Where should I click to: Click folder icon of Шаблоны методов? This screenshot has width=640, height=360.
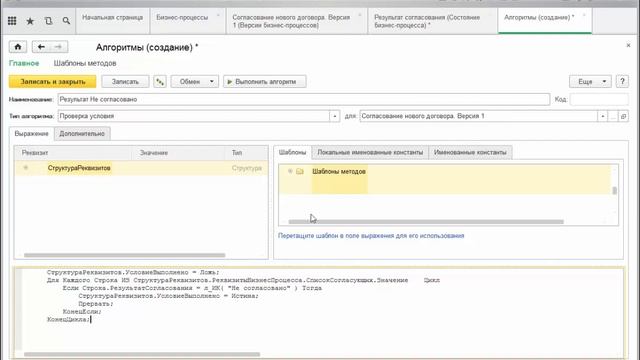300,171
